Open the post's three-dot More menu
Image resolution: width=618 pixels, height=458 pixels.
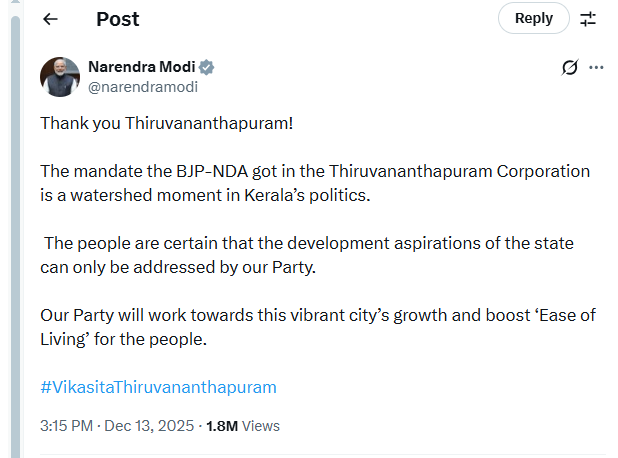(x=597, y=68)
